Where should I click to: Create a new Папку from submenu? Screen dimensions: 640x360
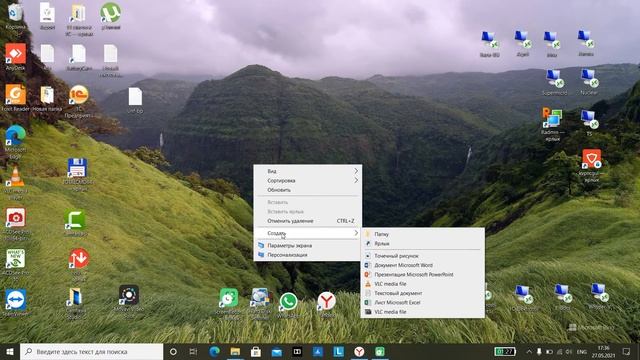[422, 234]
